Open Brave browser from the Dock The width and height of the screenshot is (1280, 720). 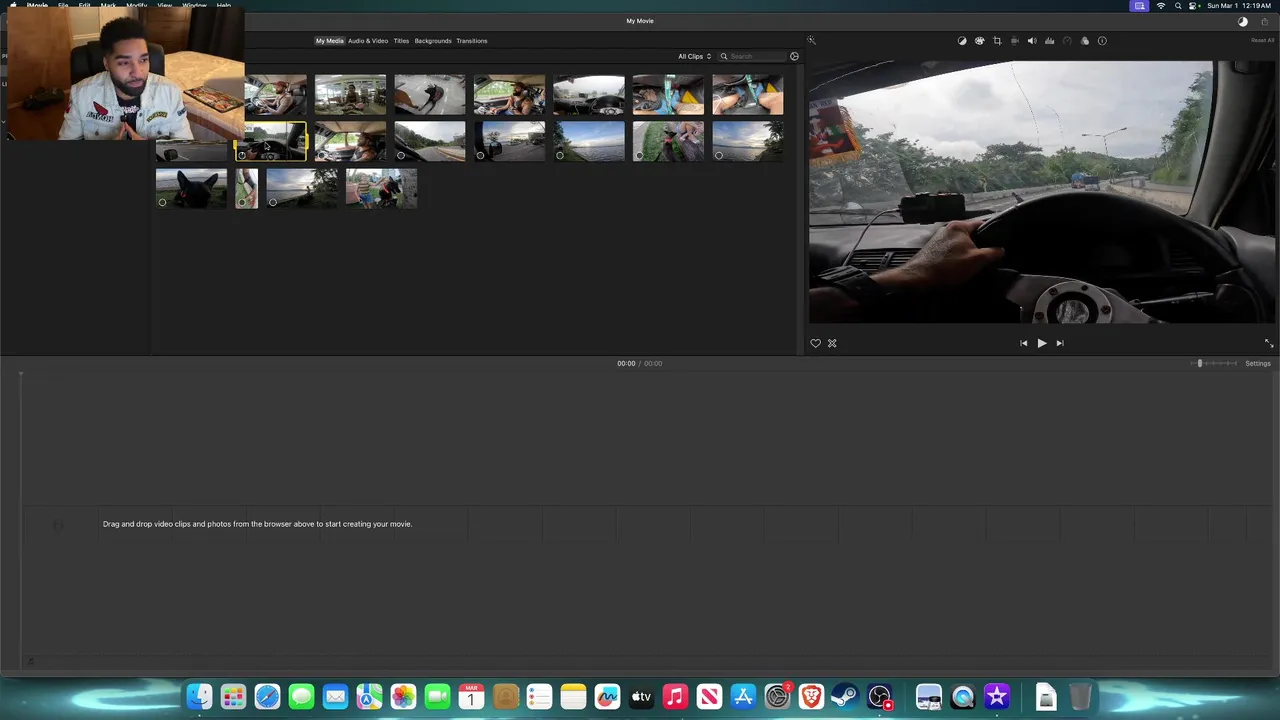(x=811, y=696)
